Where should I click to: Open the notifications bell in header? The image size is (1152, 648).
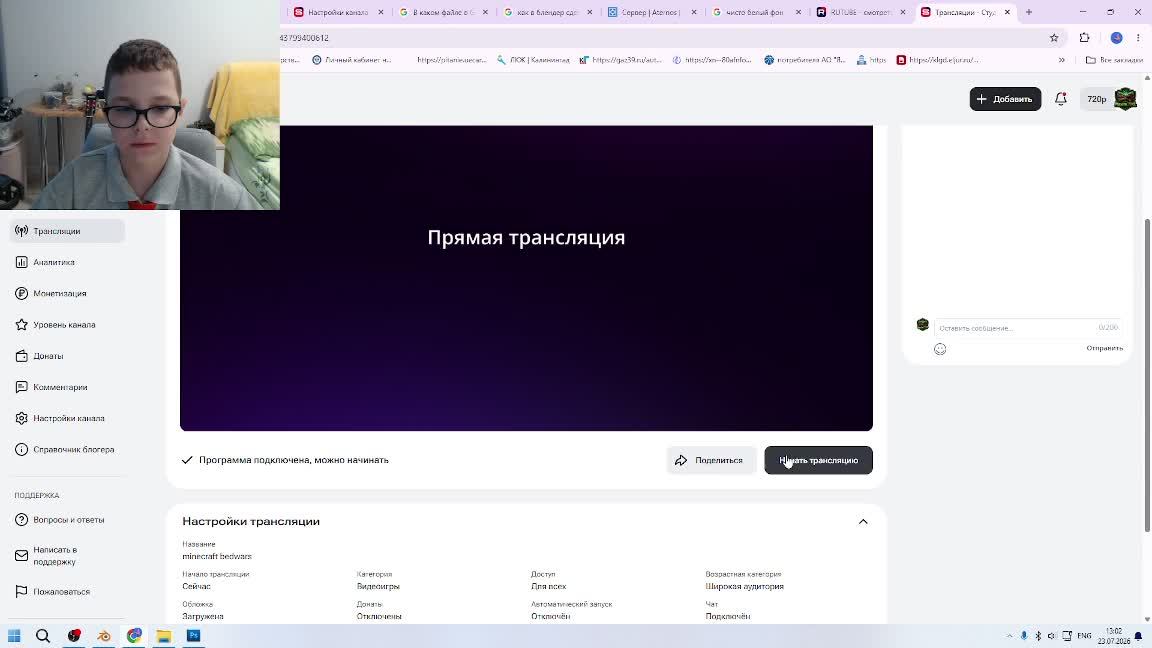point(1060,98)
